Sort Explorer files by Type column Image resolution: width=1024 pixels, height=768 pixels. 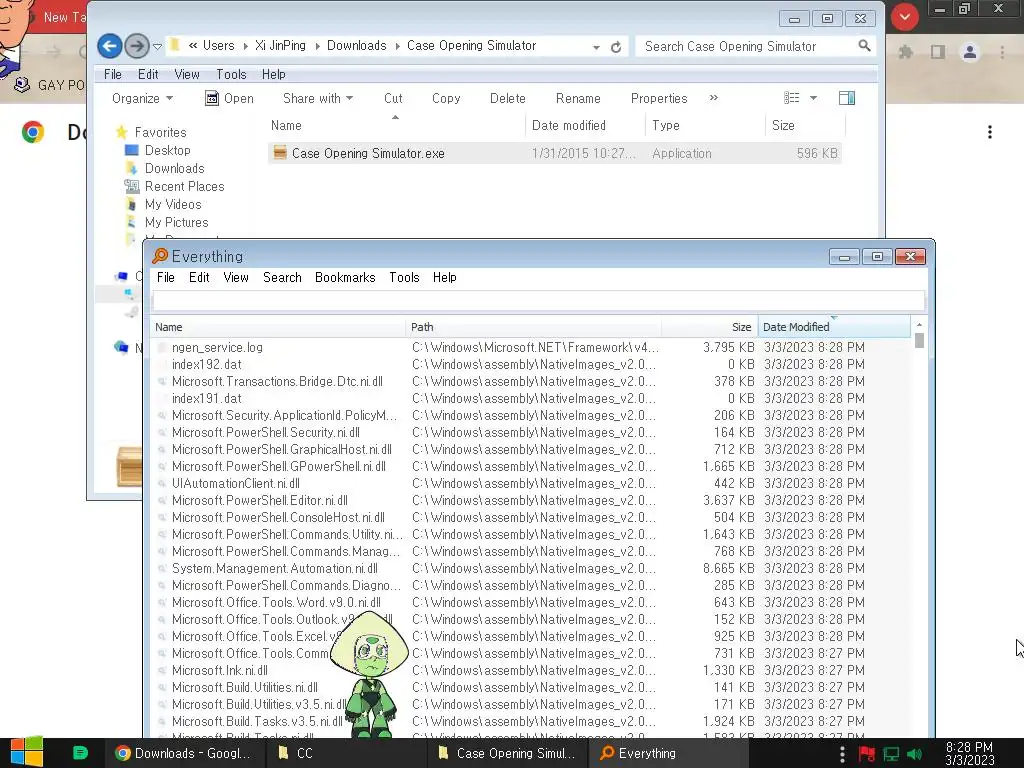705,125
